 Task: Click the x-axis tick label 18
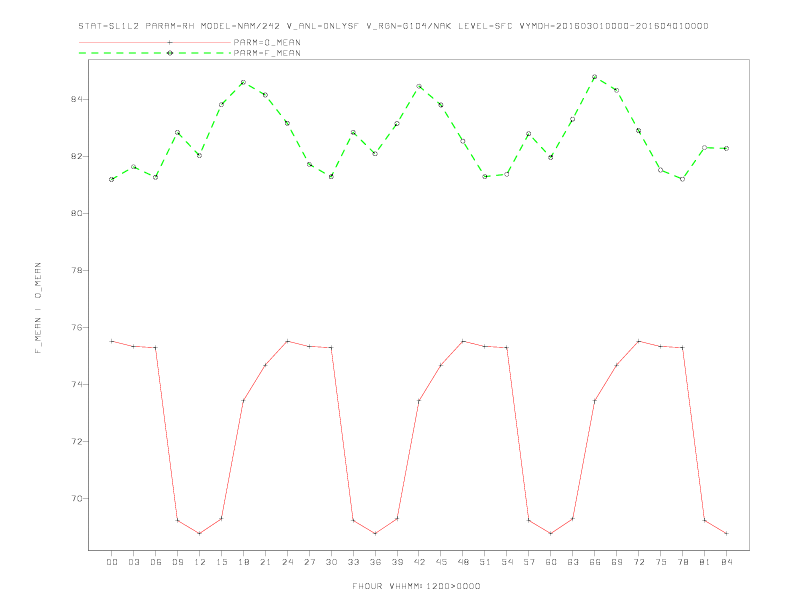click(243, 562)
